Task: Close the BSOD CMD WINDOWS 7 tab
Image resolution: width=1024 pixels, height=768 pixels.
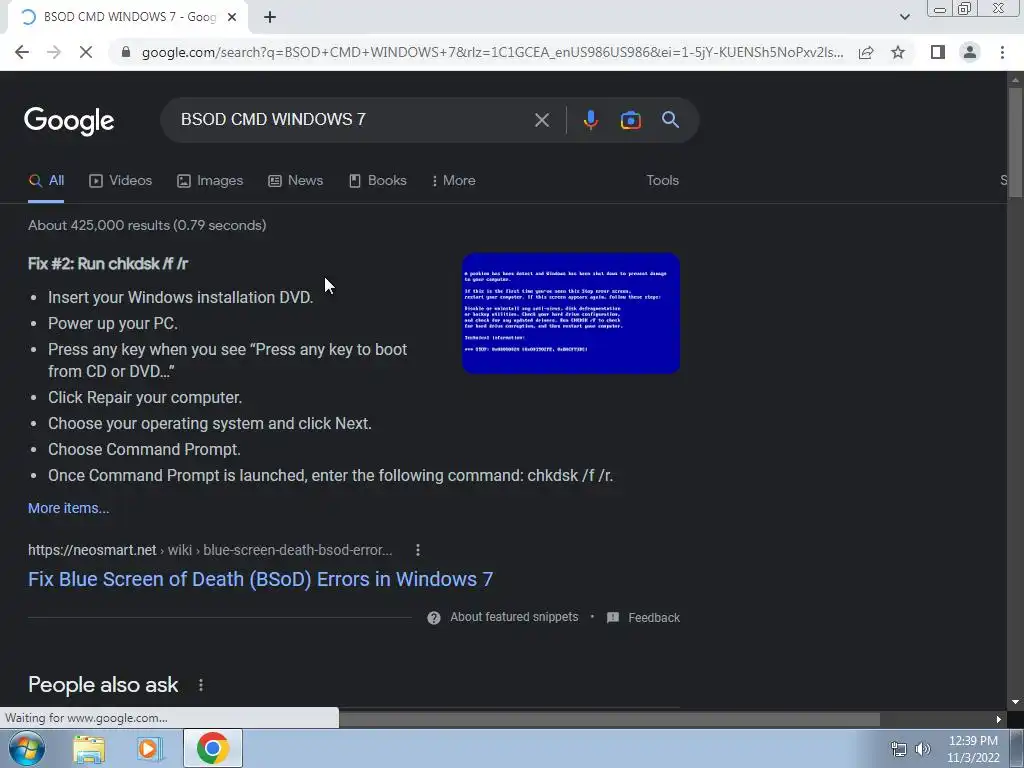Action: click(x=232, y=18)
